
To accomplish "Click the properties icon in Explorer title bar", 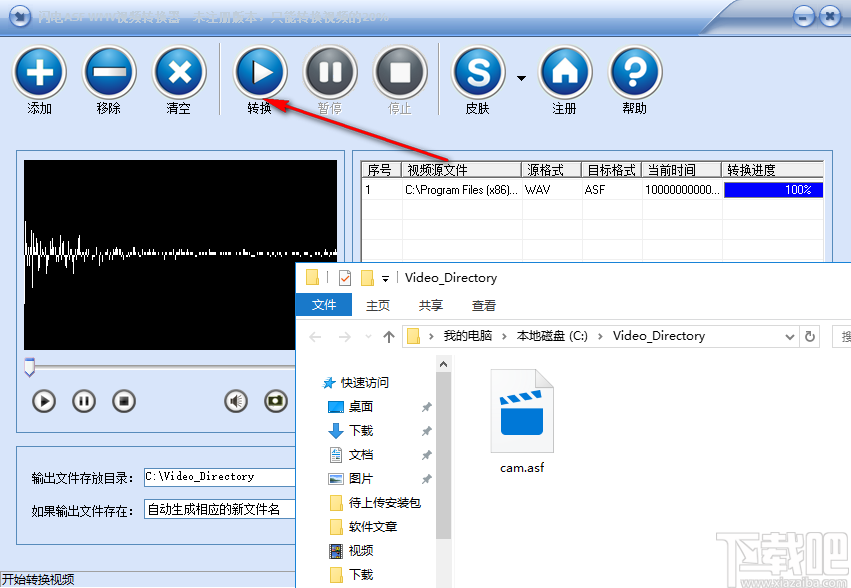I will (345, 278).
